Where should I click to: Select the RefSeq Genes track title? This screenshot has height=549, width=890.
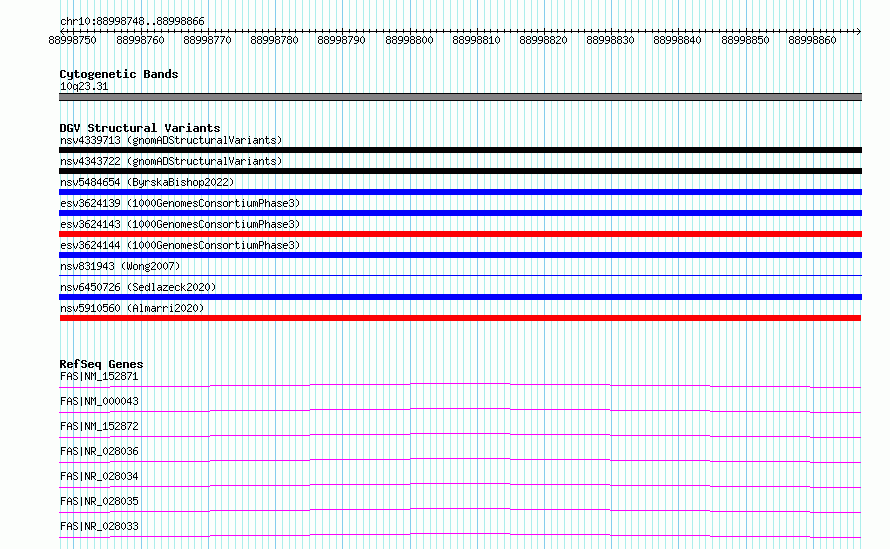tap(101, 364)
